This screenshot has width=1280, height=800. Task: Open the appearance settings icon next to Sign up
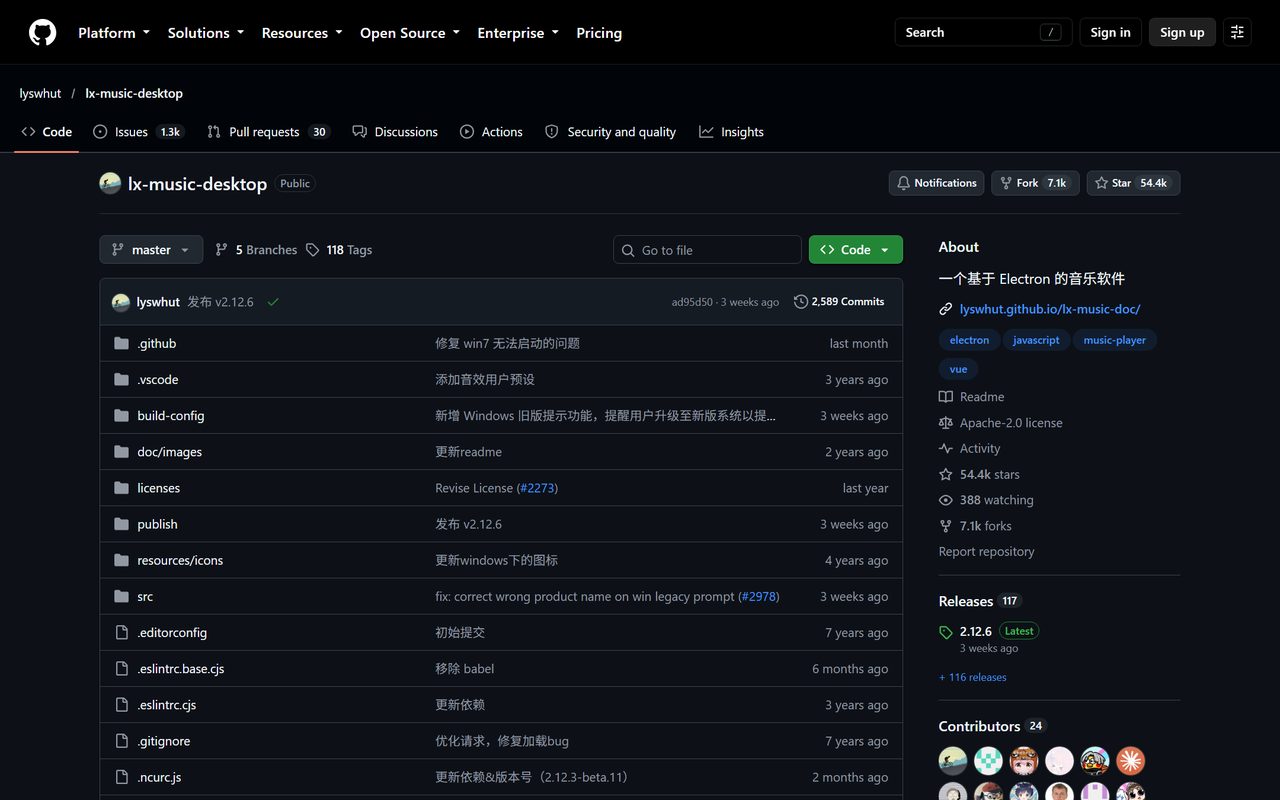click(1237, 32)
